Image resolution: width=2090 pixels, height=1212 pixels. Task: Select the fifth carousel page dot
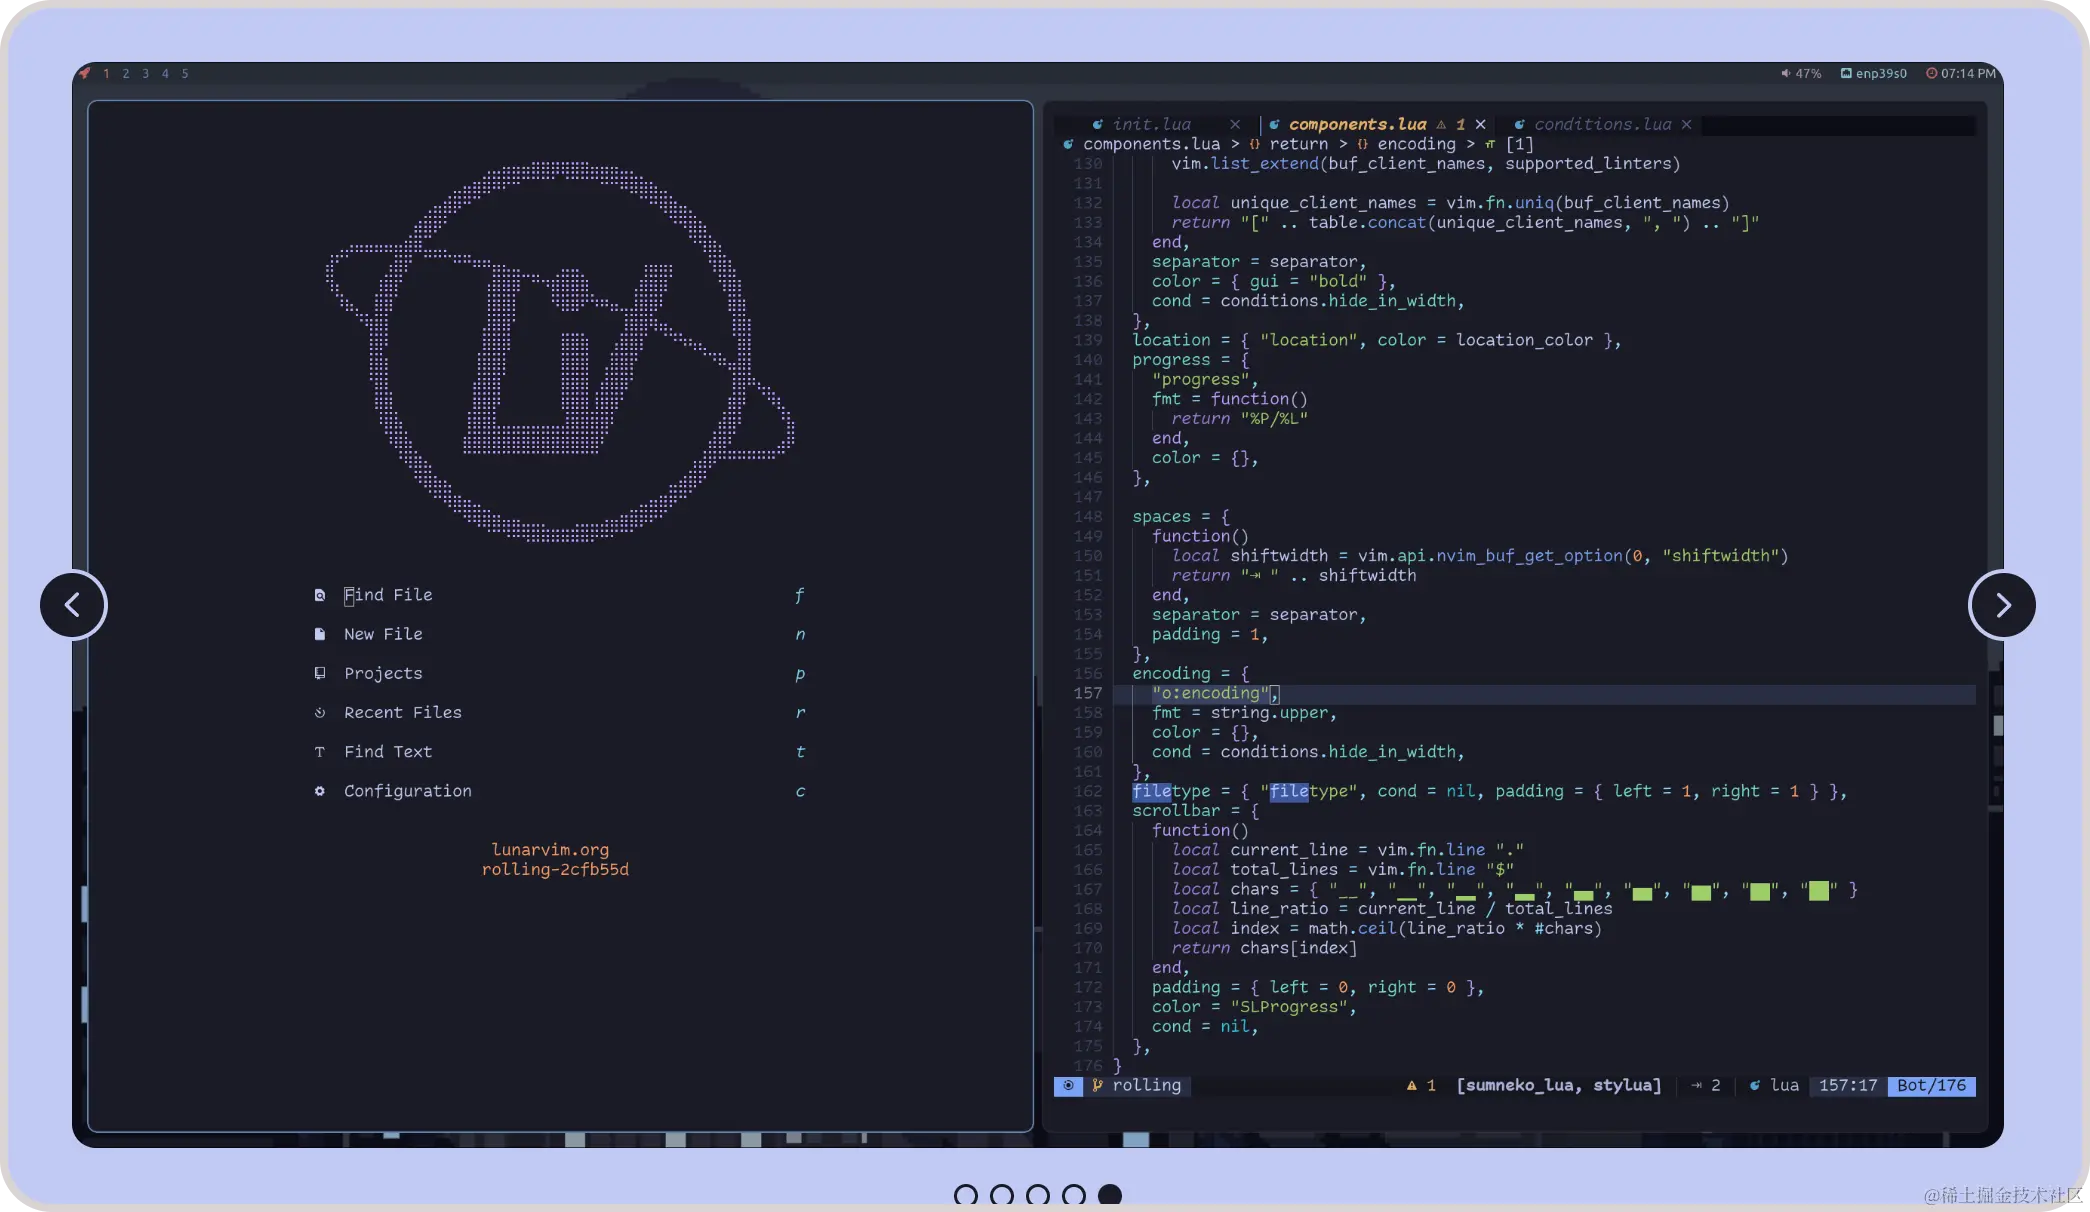1110,1195
